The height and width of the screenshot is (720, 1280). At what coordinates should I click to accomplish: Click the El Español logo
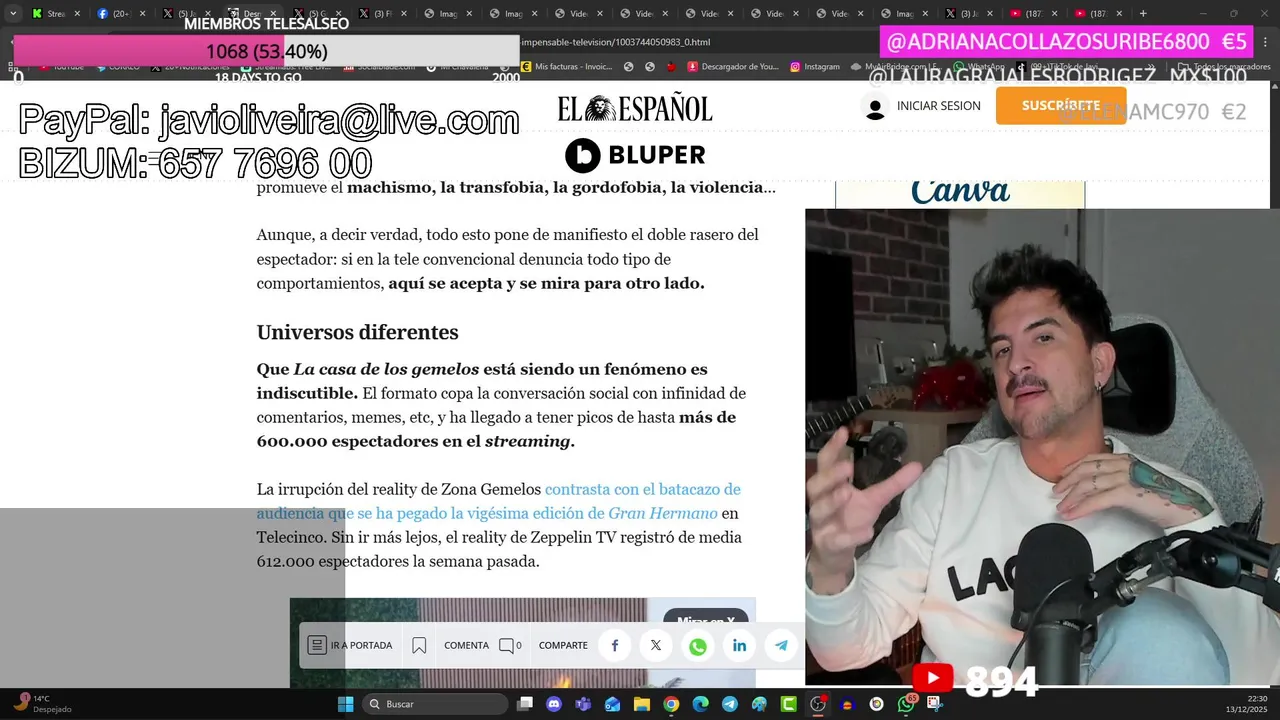tap(635, 108)
